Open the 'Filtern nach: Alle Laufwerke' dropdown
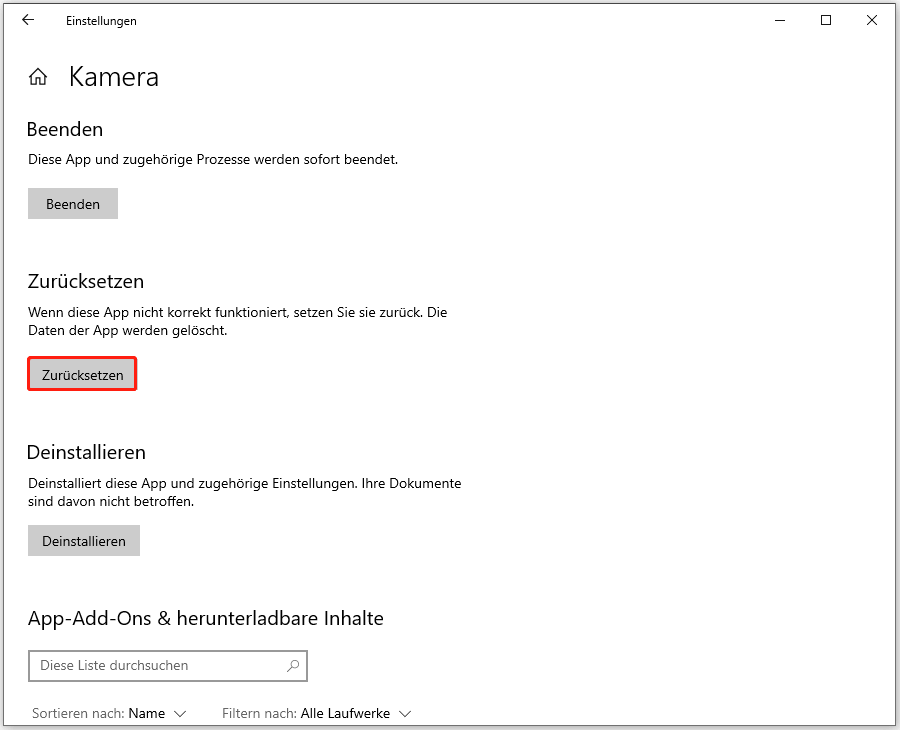 [x=317, y=713]
